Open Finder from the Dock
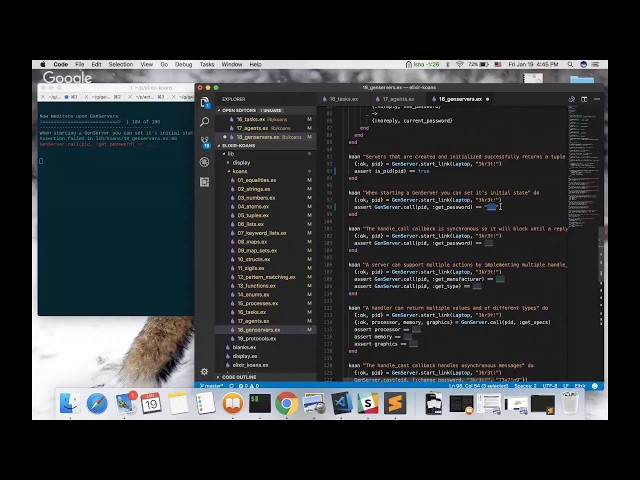 pyautogui.click(x=70, y=404)
